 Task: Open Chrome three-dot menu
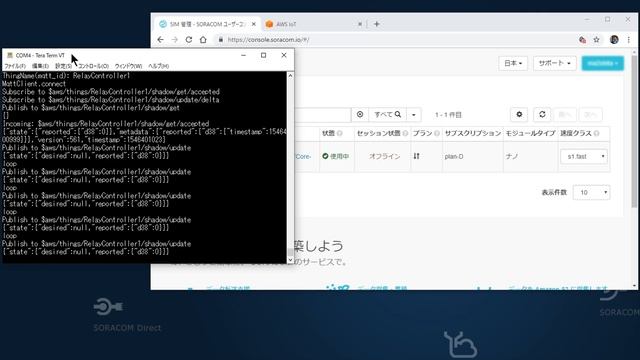[x=629, y=40]
